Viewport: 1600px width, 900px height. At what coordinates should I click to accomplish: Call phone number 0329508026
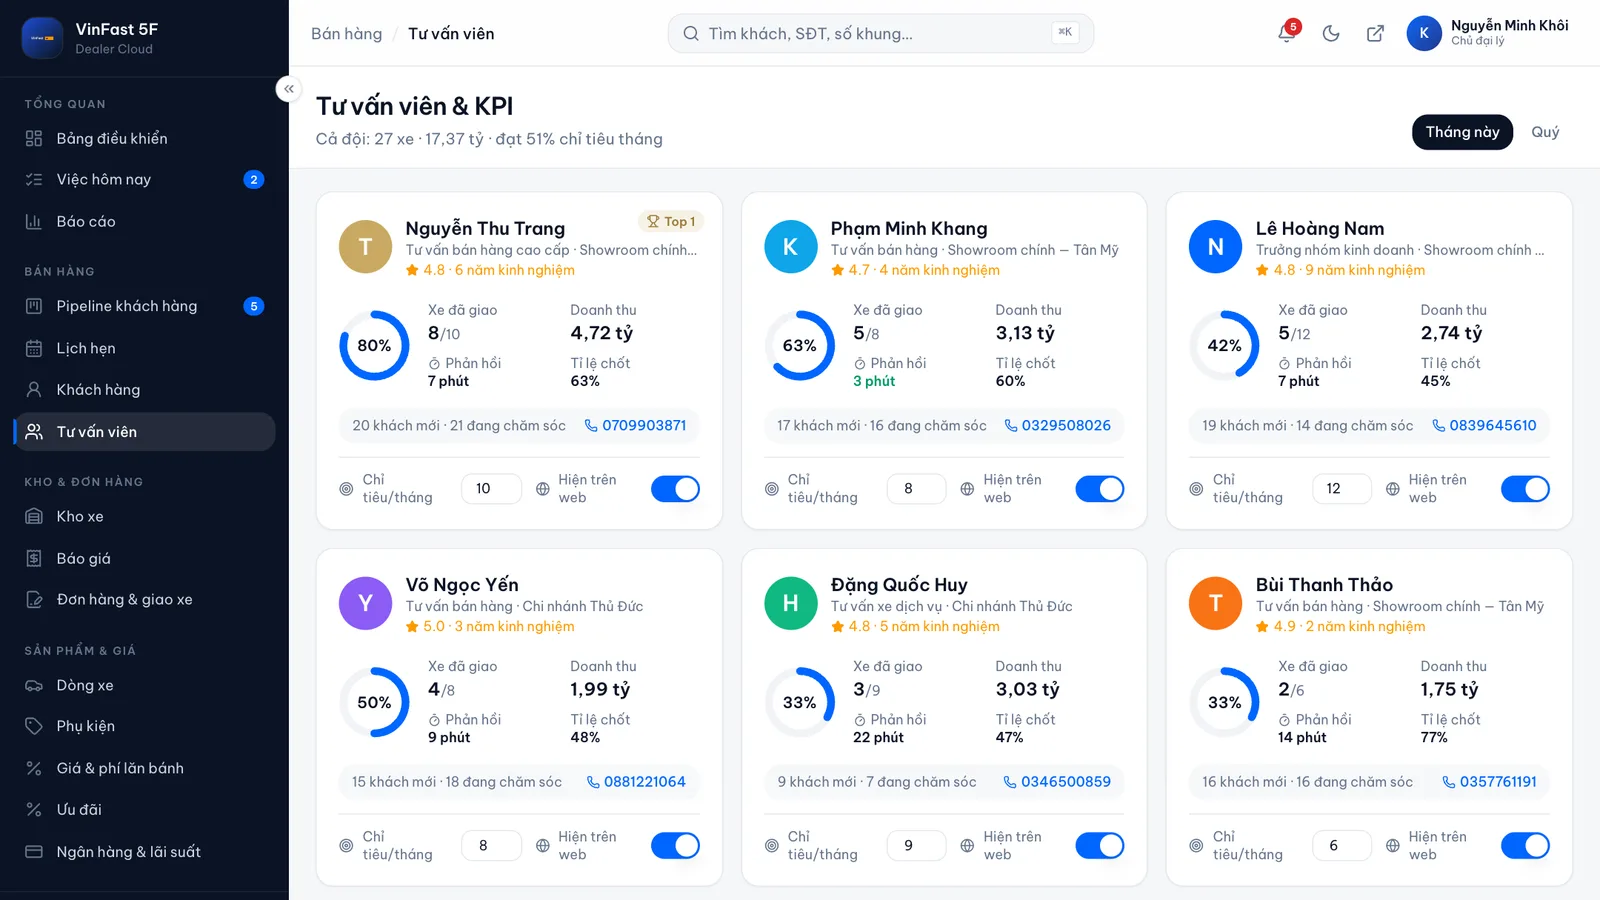tap(1058, 425)
